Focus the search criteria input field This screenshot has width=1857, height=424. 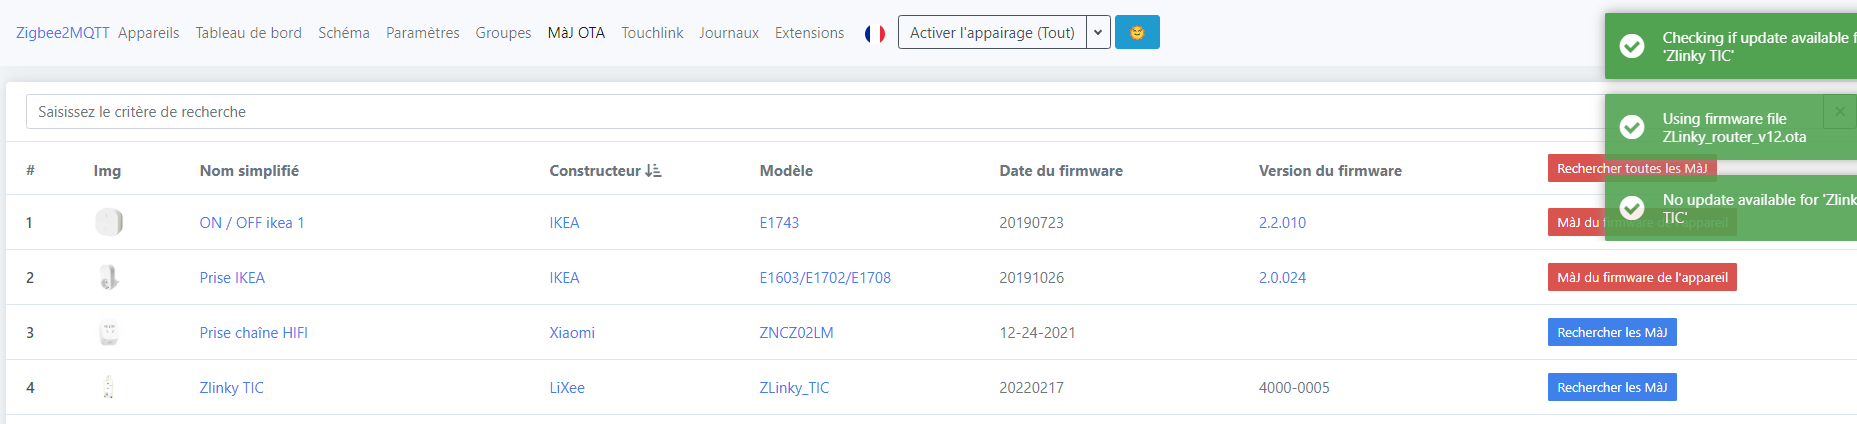(800, 112)
